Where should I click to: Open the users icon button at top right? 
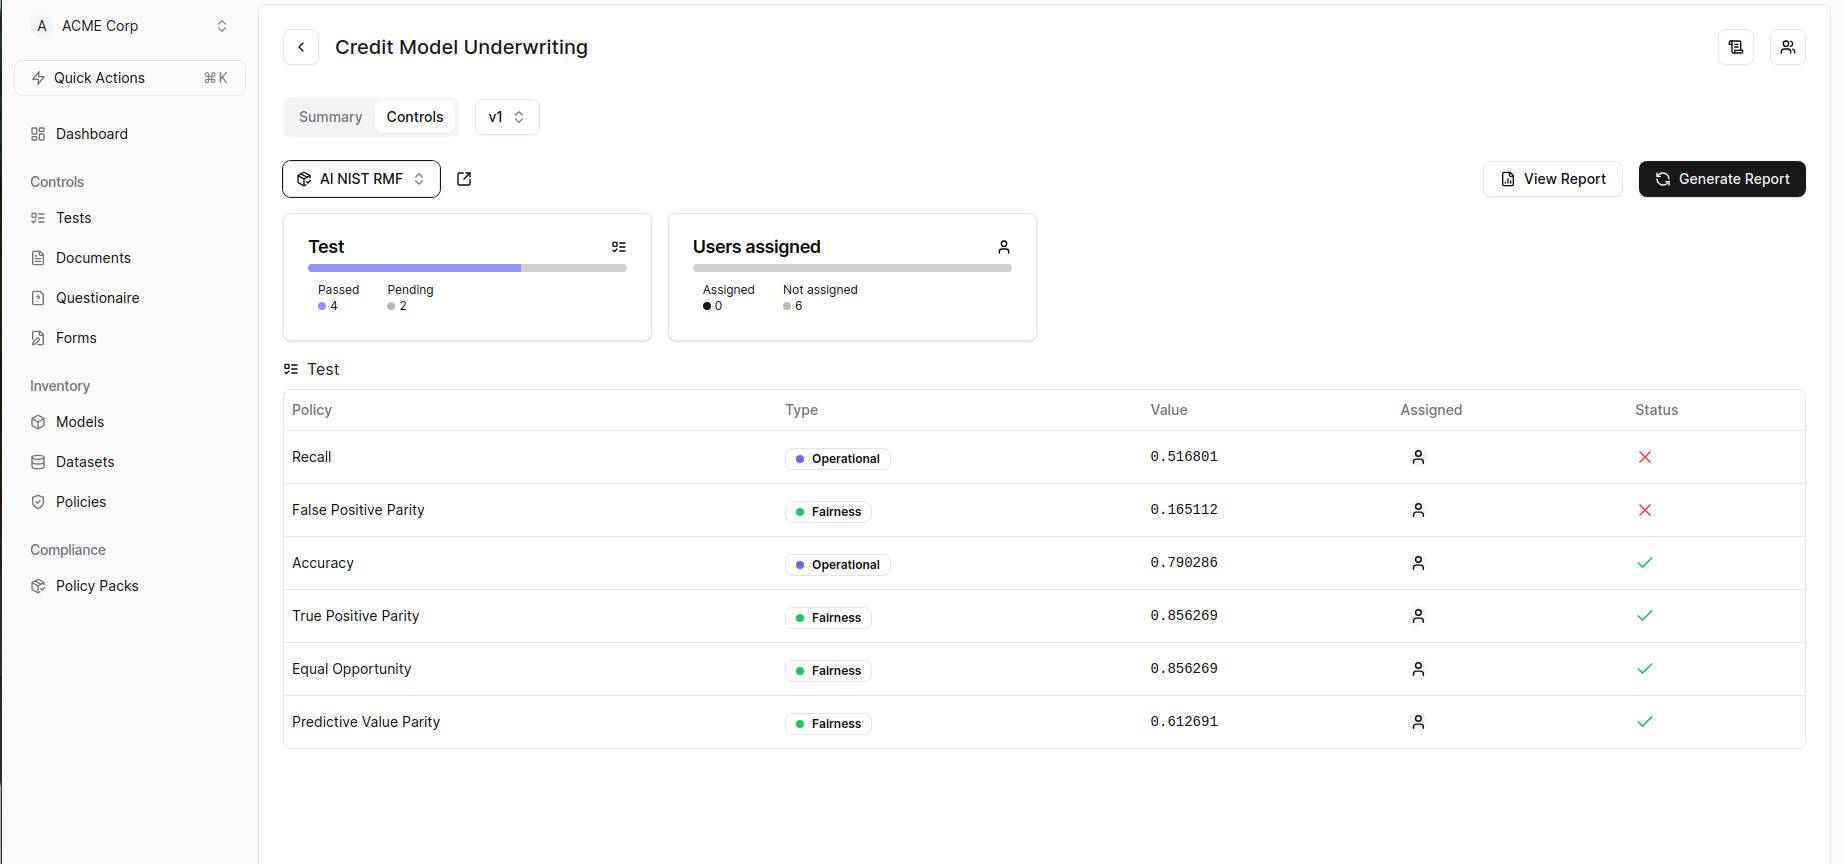(x=1788, y=47)
